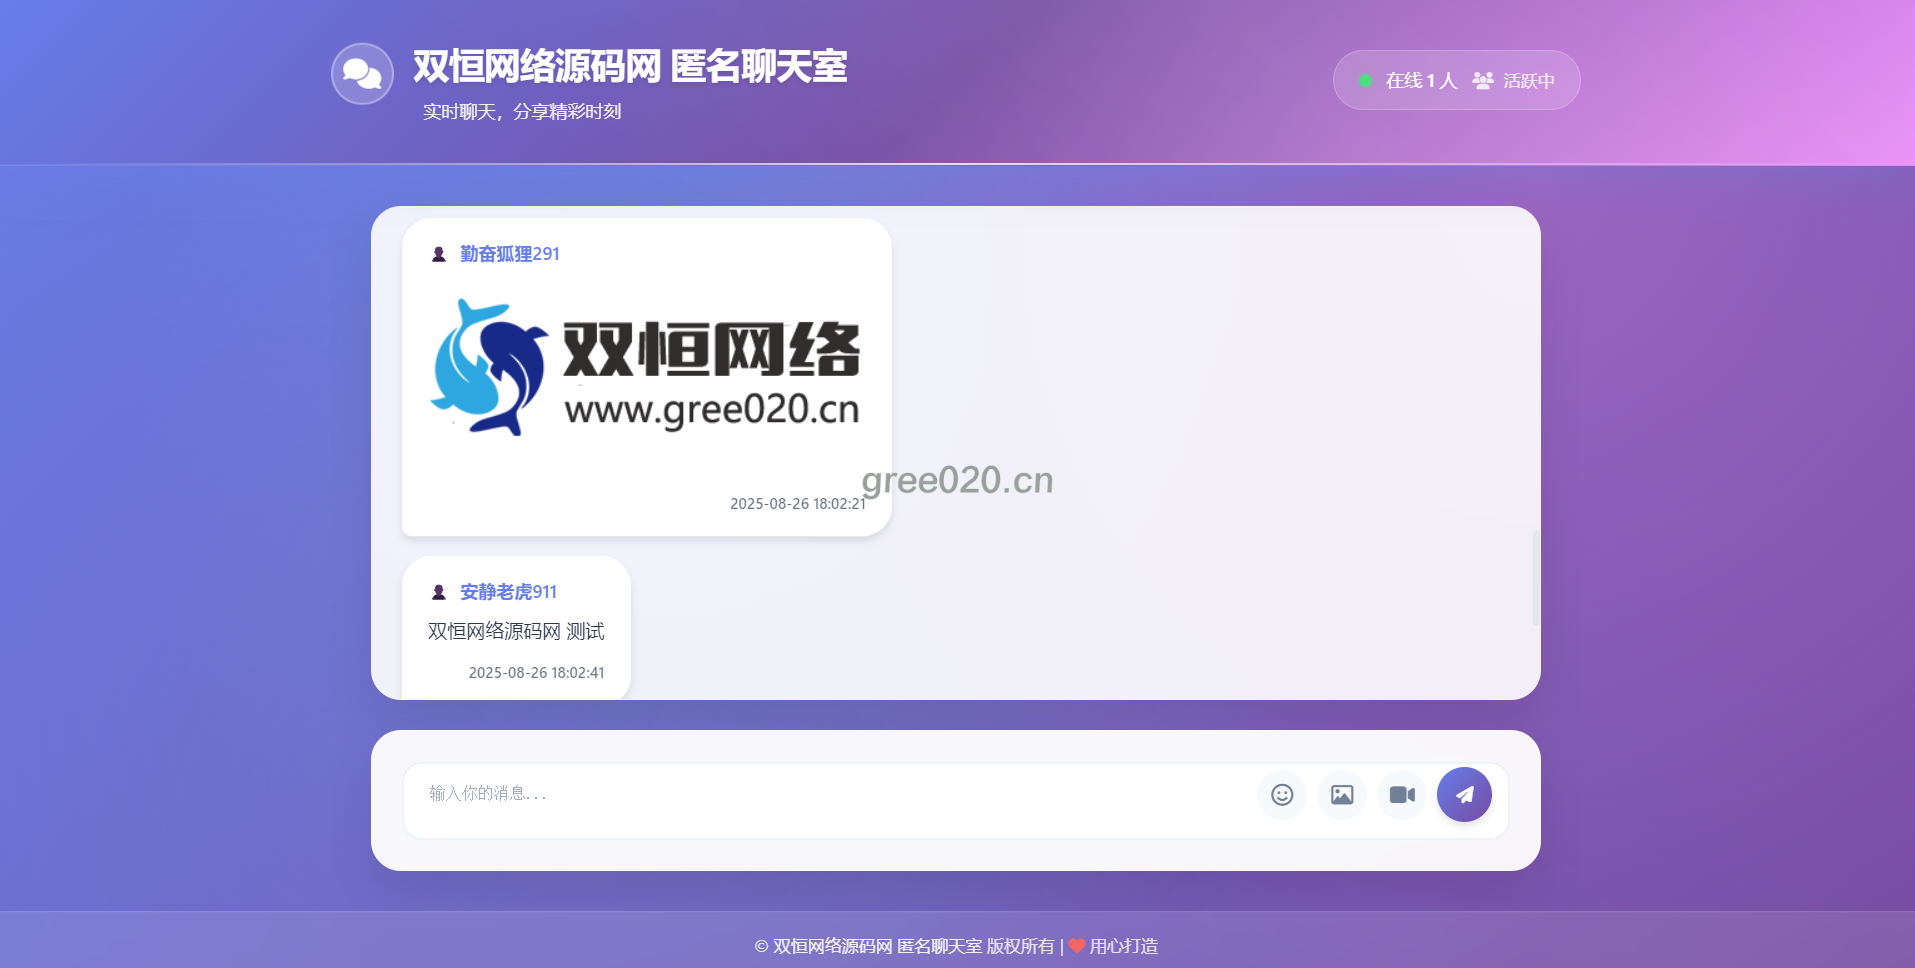Click the username 安静老虎911
This screenshot has width=1915, height=968.
click(508, 592)
